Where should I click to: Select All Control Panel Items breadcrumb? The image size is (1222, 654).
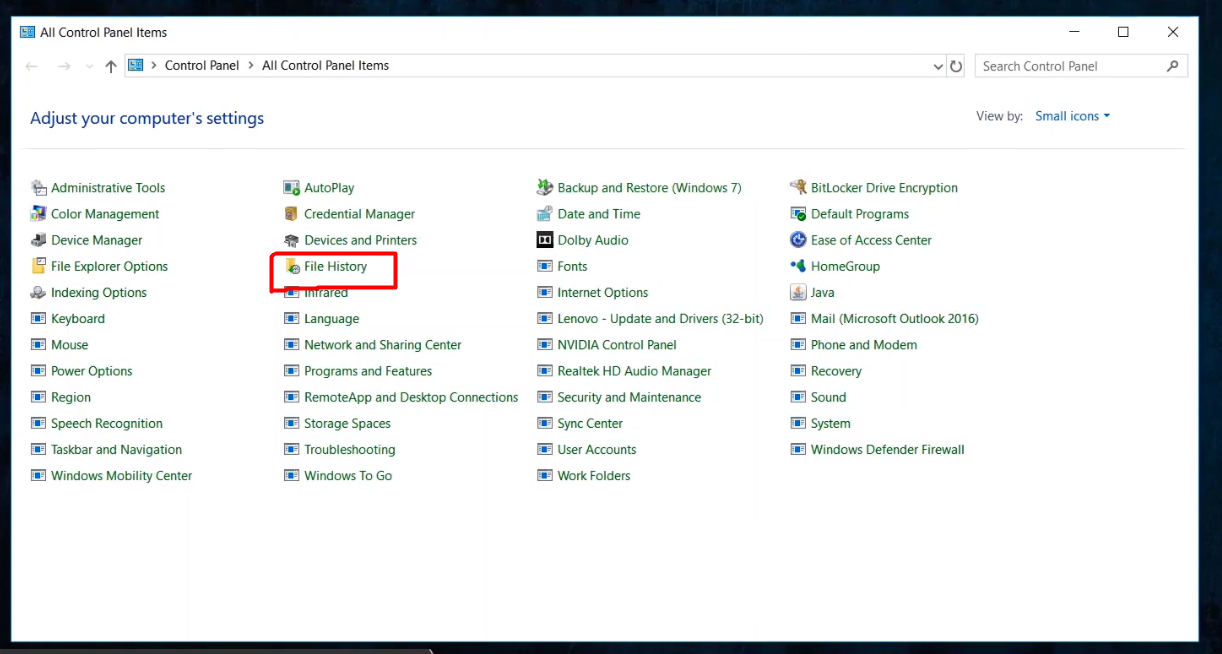click(325, 66)
